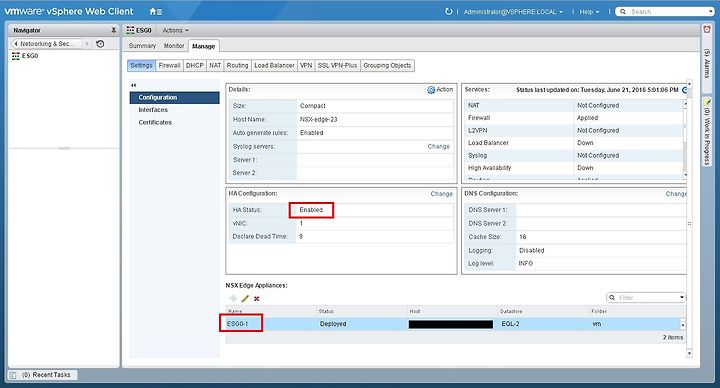Screen dimensions: 720x388
Task: Click the global refresh icon in header
Action: [x=449, y=11]
